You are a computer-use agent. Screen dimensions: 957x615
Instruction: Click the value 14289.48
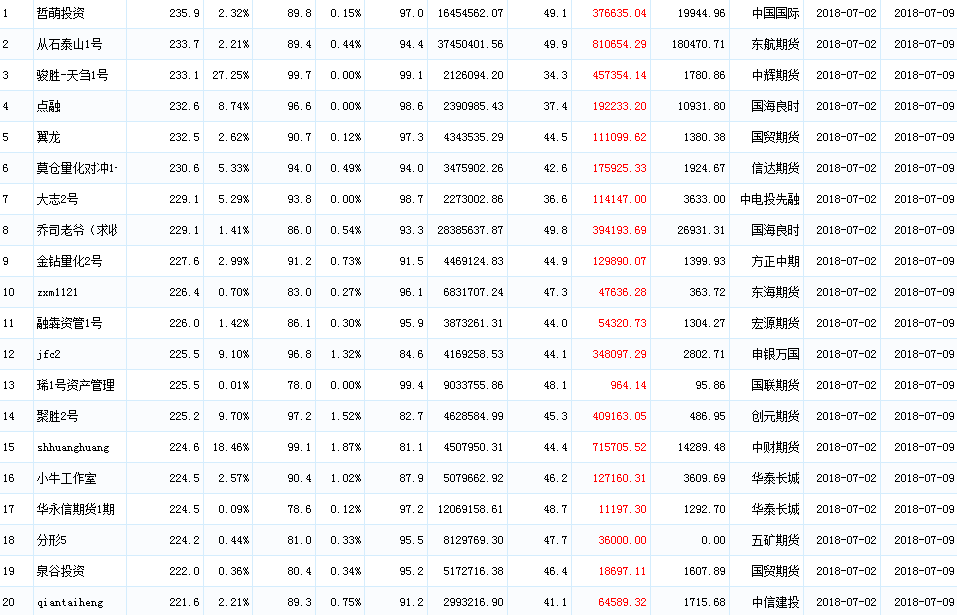tap(702, 447)
